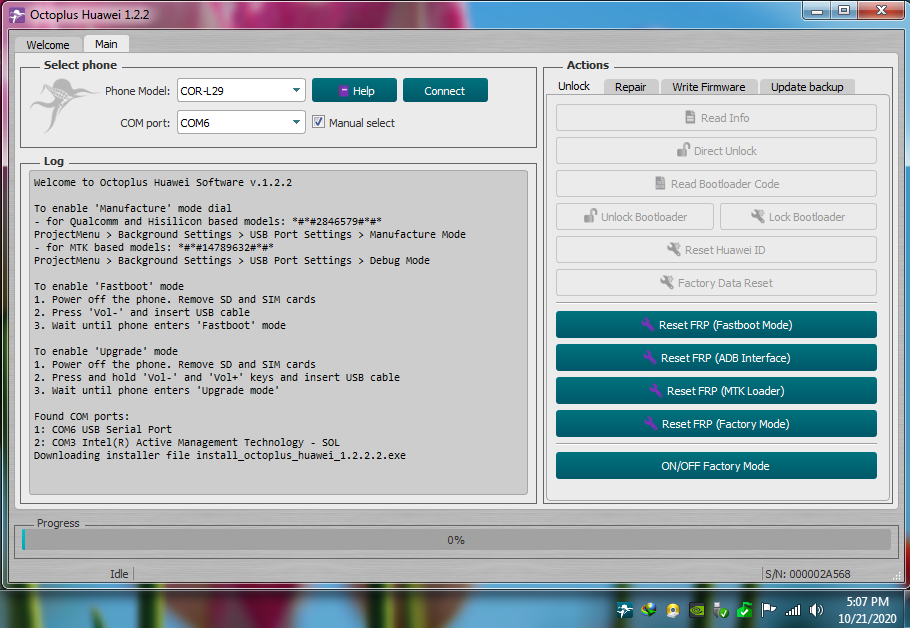Click the Factory Data Reset button
Image resolution: width=910 pixels, height=628 pixels.
point(716,283)
